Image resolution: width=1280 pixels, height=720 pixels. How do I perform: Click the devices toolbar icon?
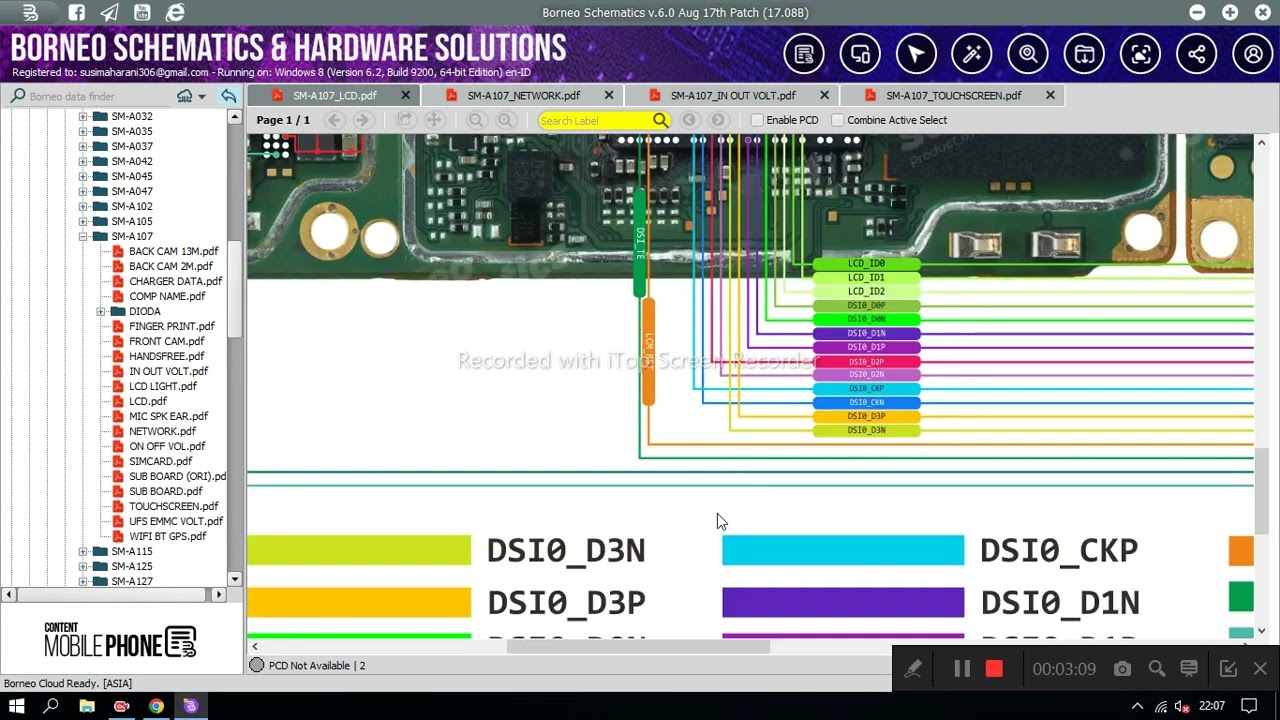(x=860, y=54)
